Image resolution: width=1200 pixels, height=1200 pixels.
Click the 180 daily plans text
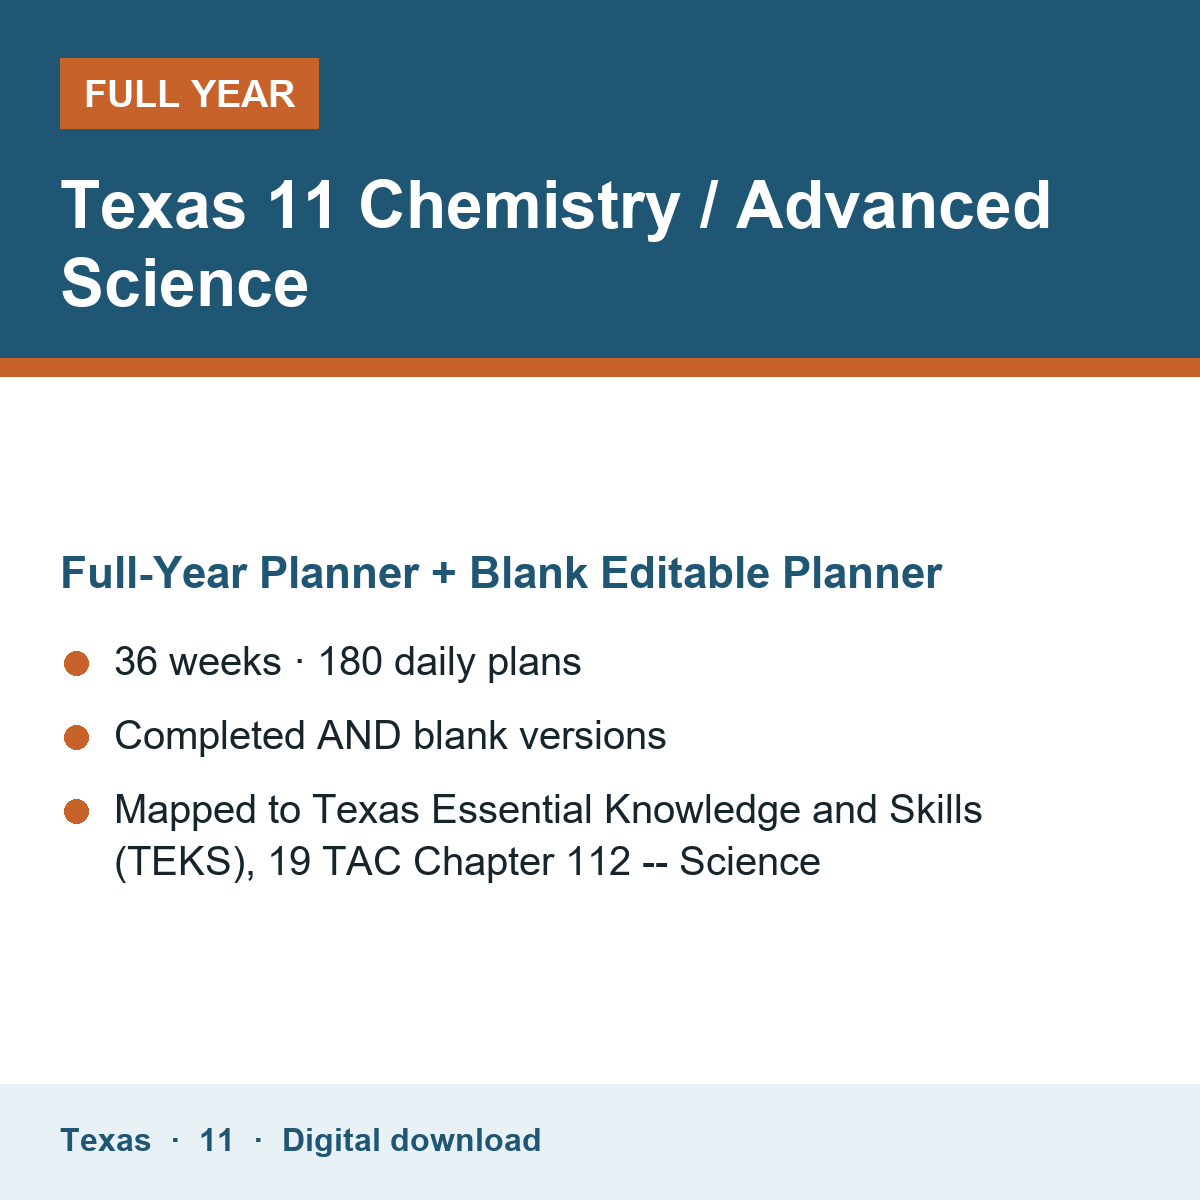pyautogui.click(x=449, y=662)
